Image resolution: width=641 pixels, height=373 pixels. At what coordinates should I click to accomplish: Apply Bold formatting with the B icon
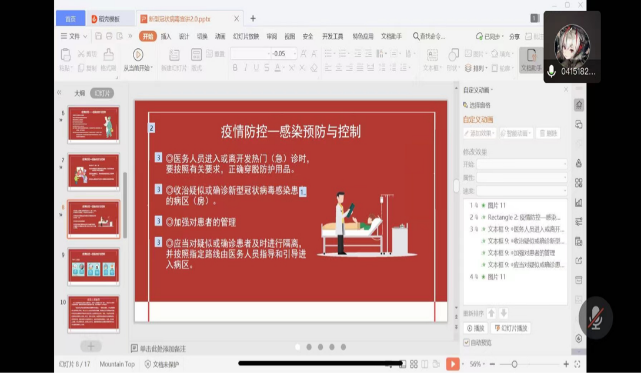tap(235, 68)
